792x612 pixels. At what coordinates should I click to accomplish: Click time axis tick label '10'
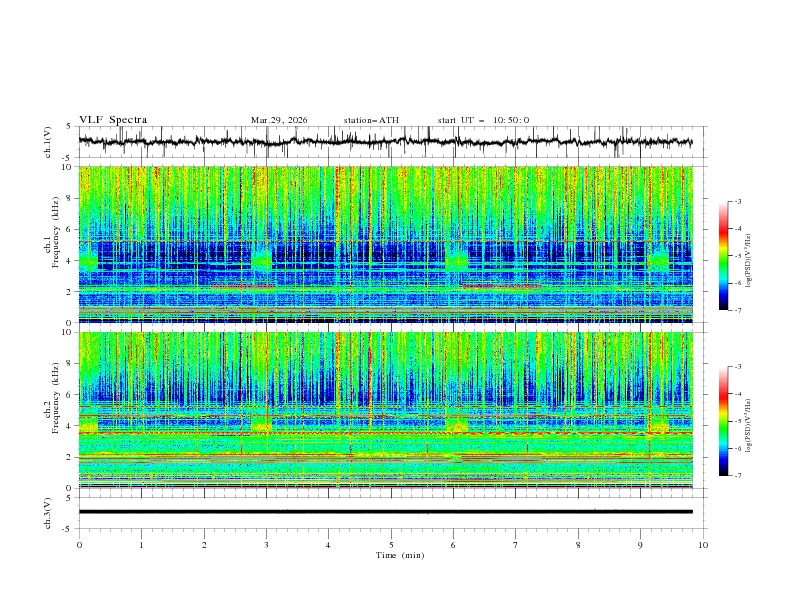pyautogui.click(x=703, y=545)
